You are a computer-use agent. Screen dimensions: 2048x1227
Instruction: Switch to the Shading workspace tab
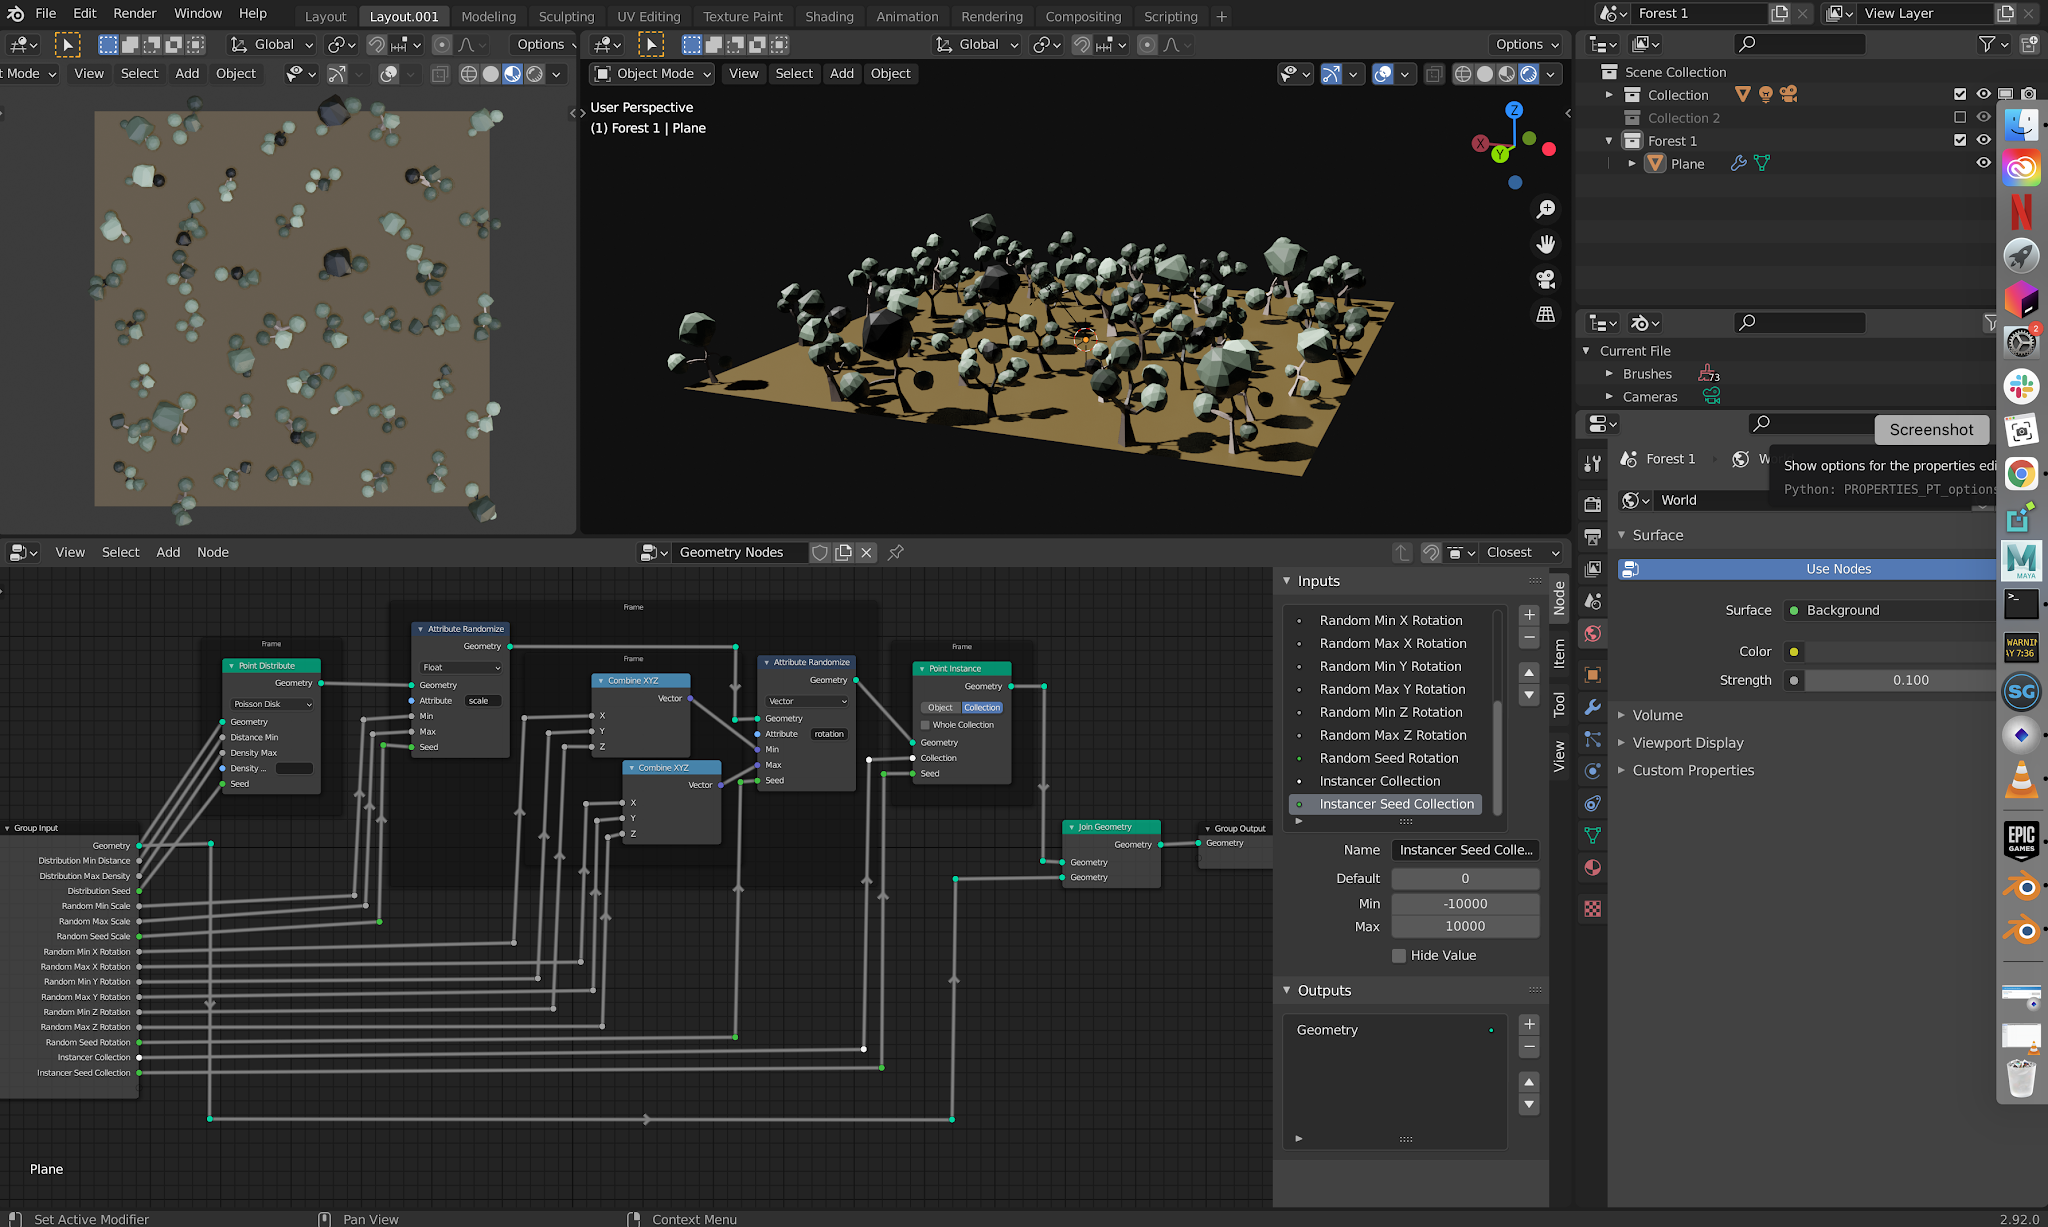point(829,16)
